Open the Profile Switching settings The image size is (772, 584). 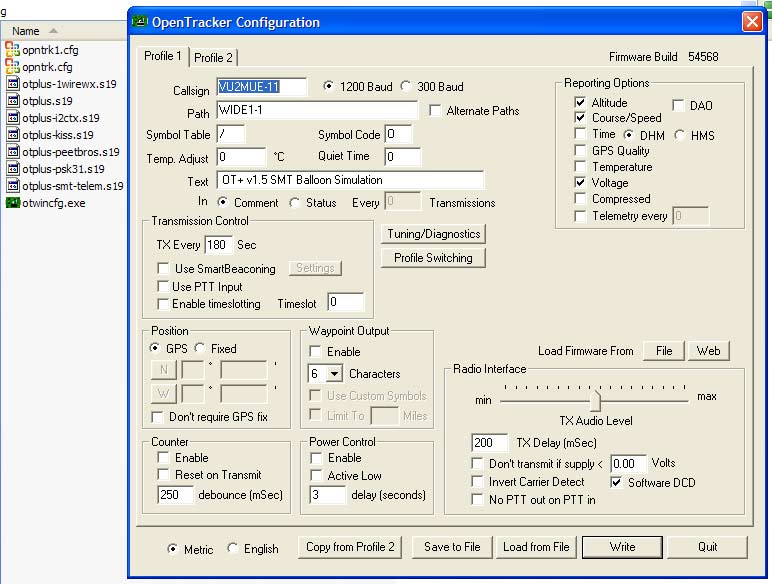click(x=433, y=258)
